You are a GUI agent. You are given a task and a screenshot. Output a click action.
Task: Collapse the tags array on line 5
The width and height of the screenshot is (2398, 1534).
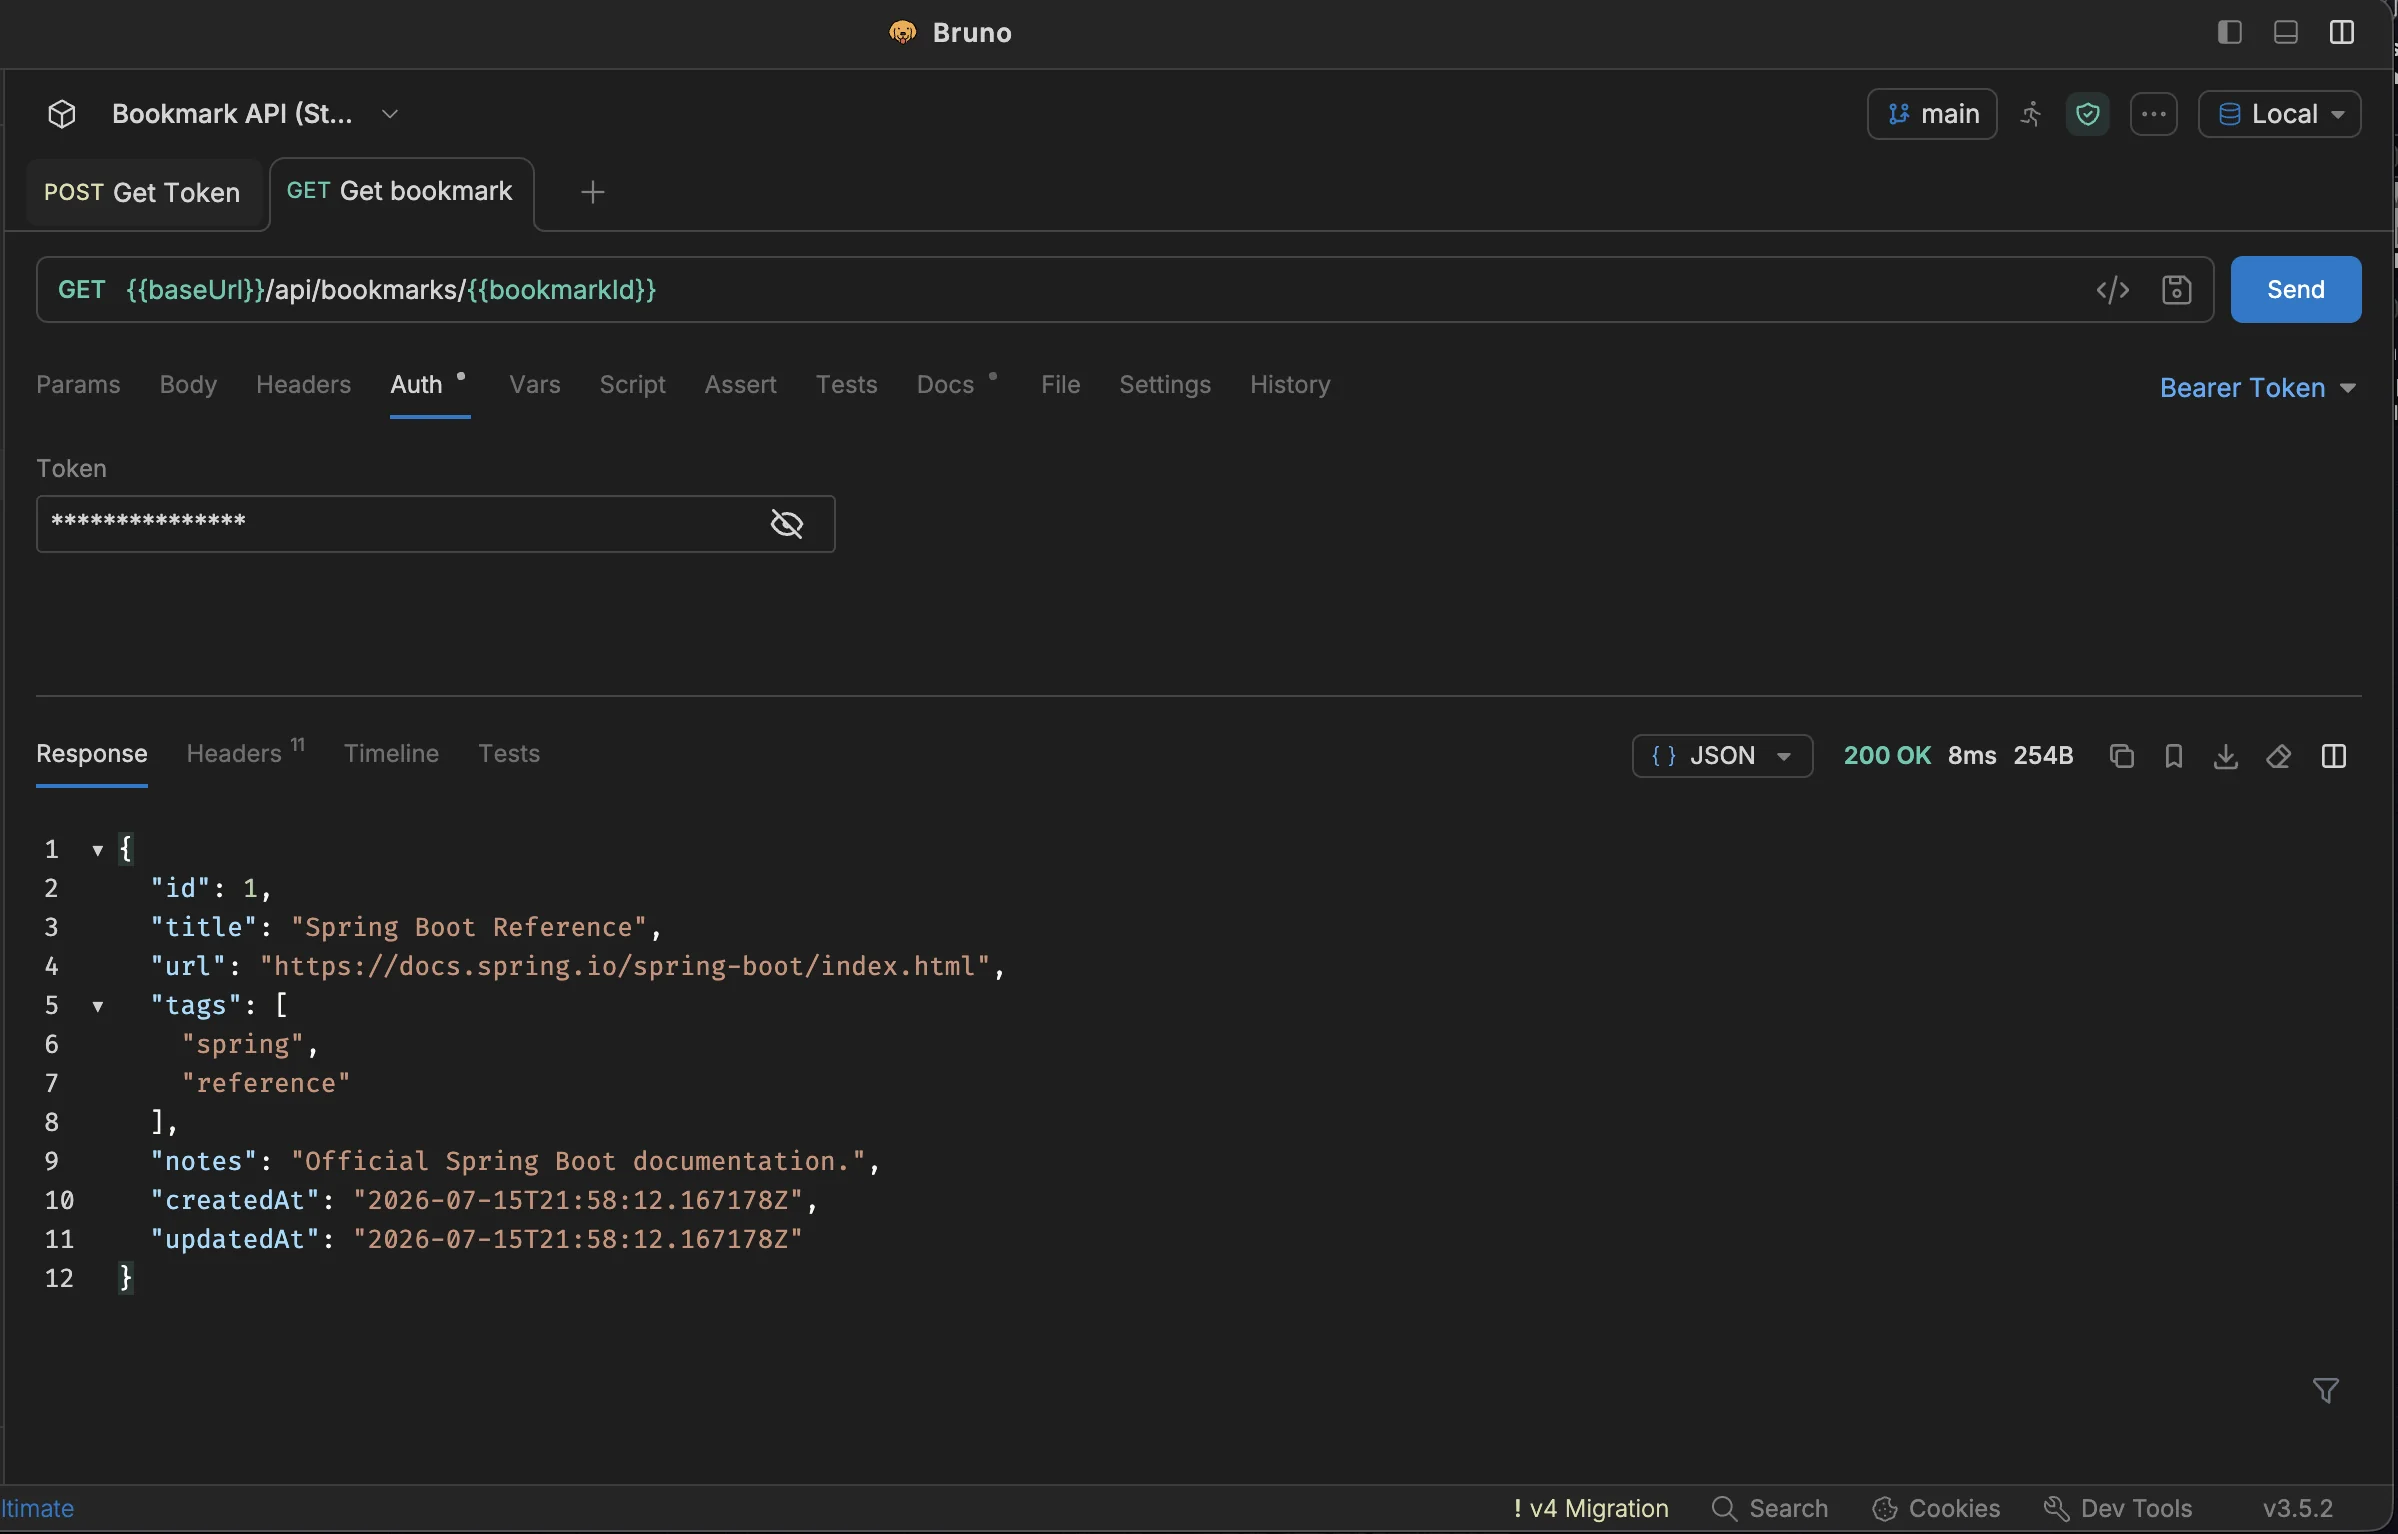coord(98,1006)
